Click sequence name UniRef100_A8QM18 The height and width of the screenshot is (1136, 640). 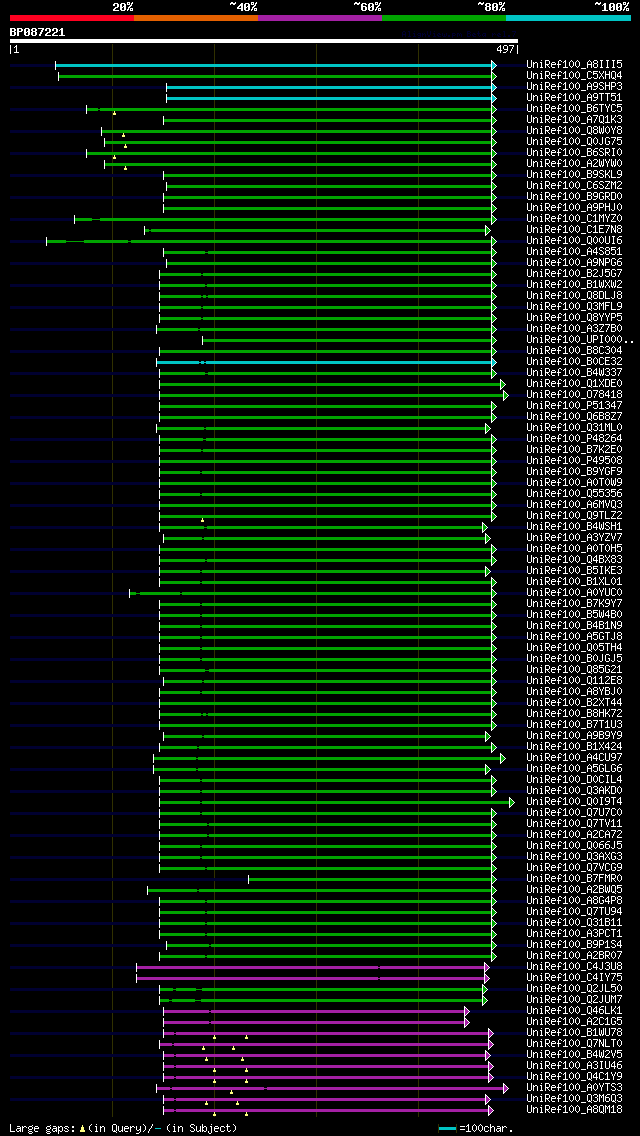pos(574,1111)
